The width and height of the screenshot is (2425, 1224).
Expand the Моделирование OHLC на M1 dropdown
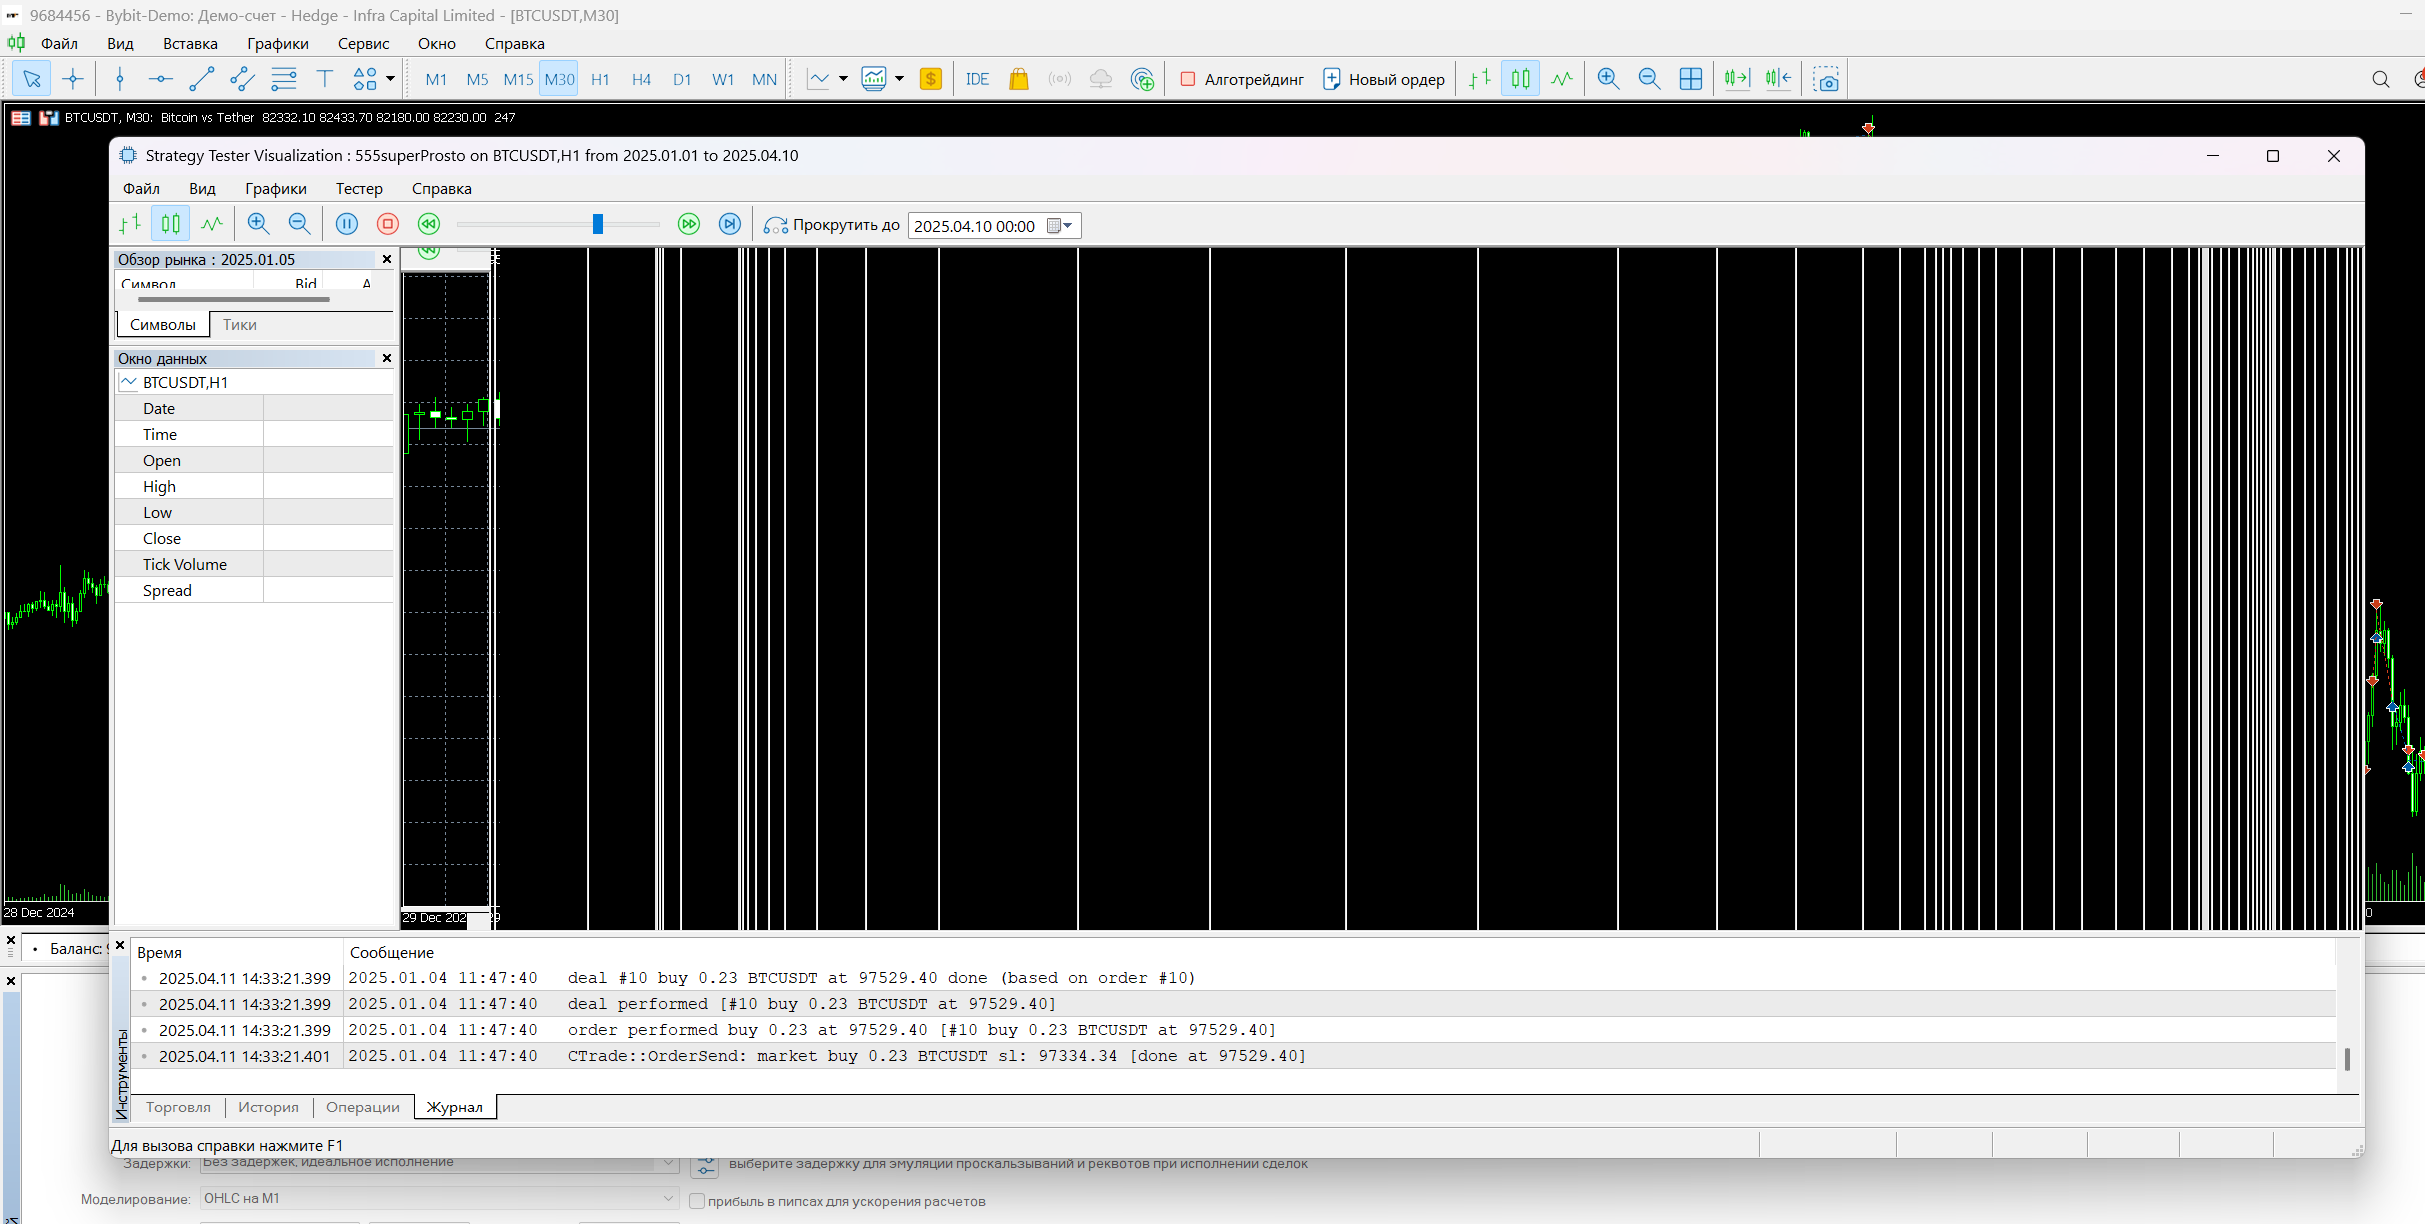tap(668, 1198)
